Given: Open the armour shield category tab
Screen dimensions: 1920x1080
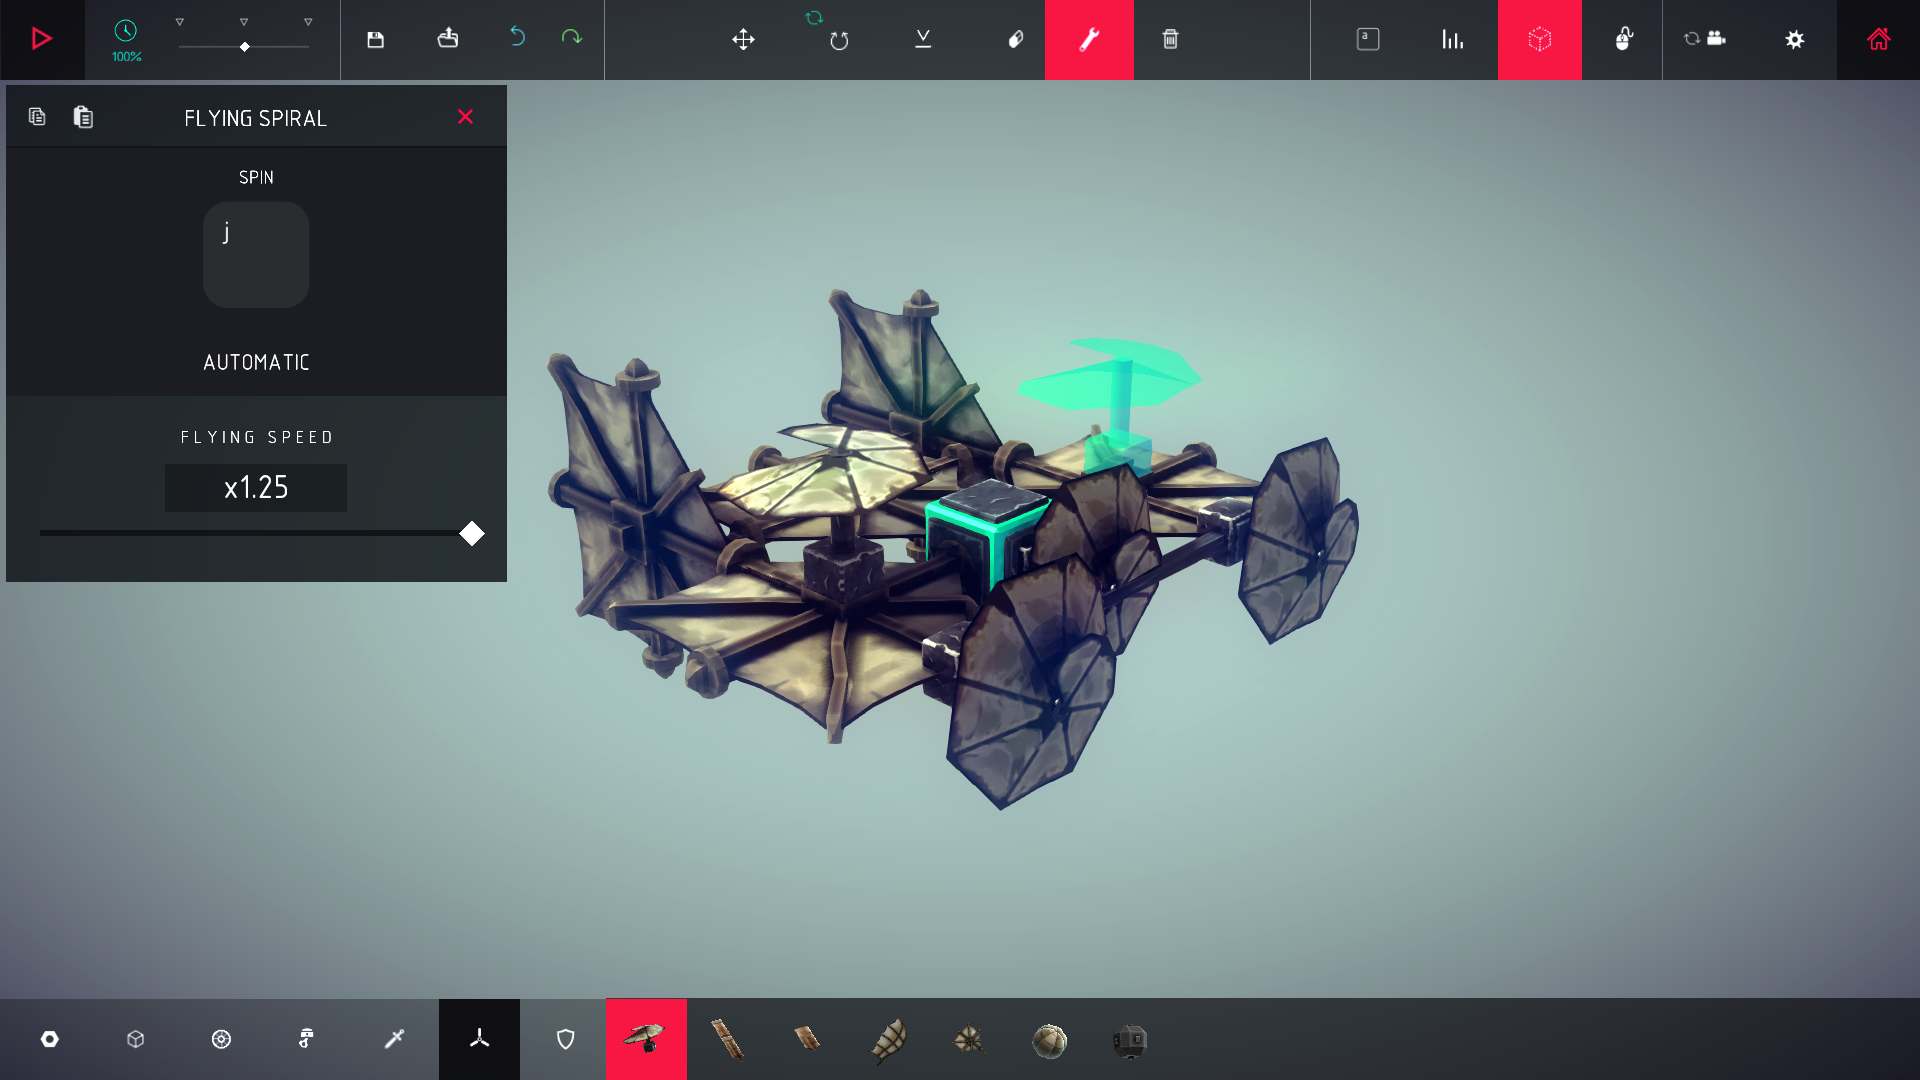Looking at the screenshot, I should [565, 1039].
